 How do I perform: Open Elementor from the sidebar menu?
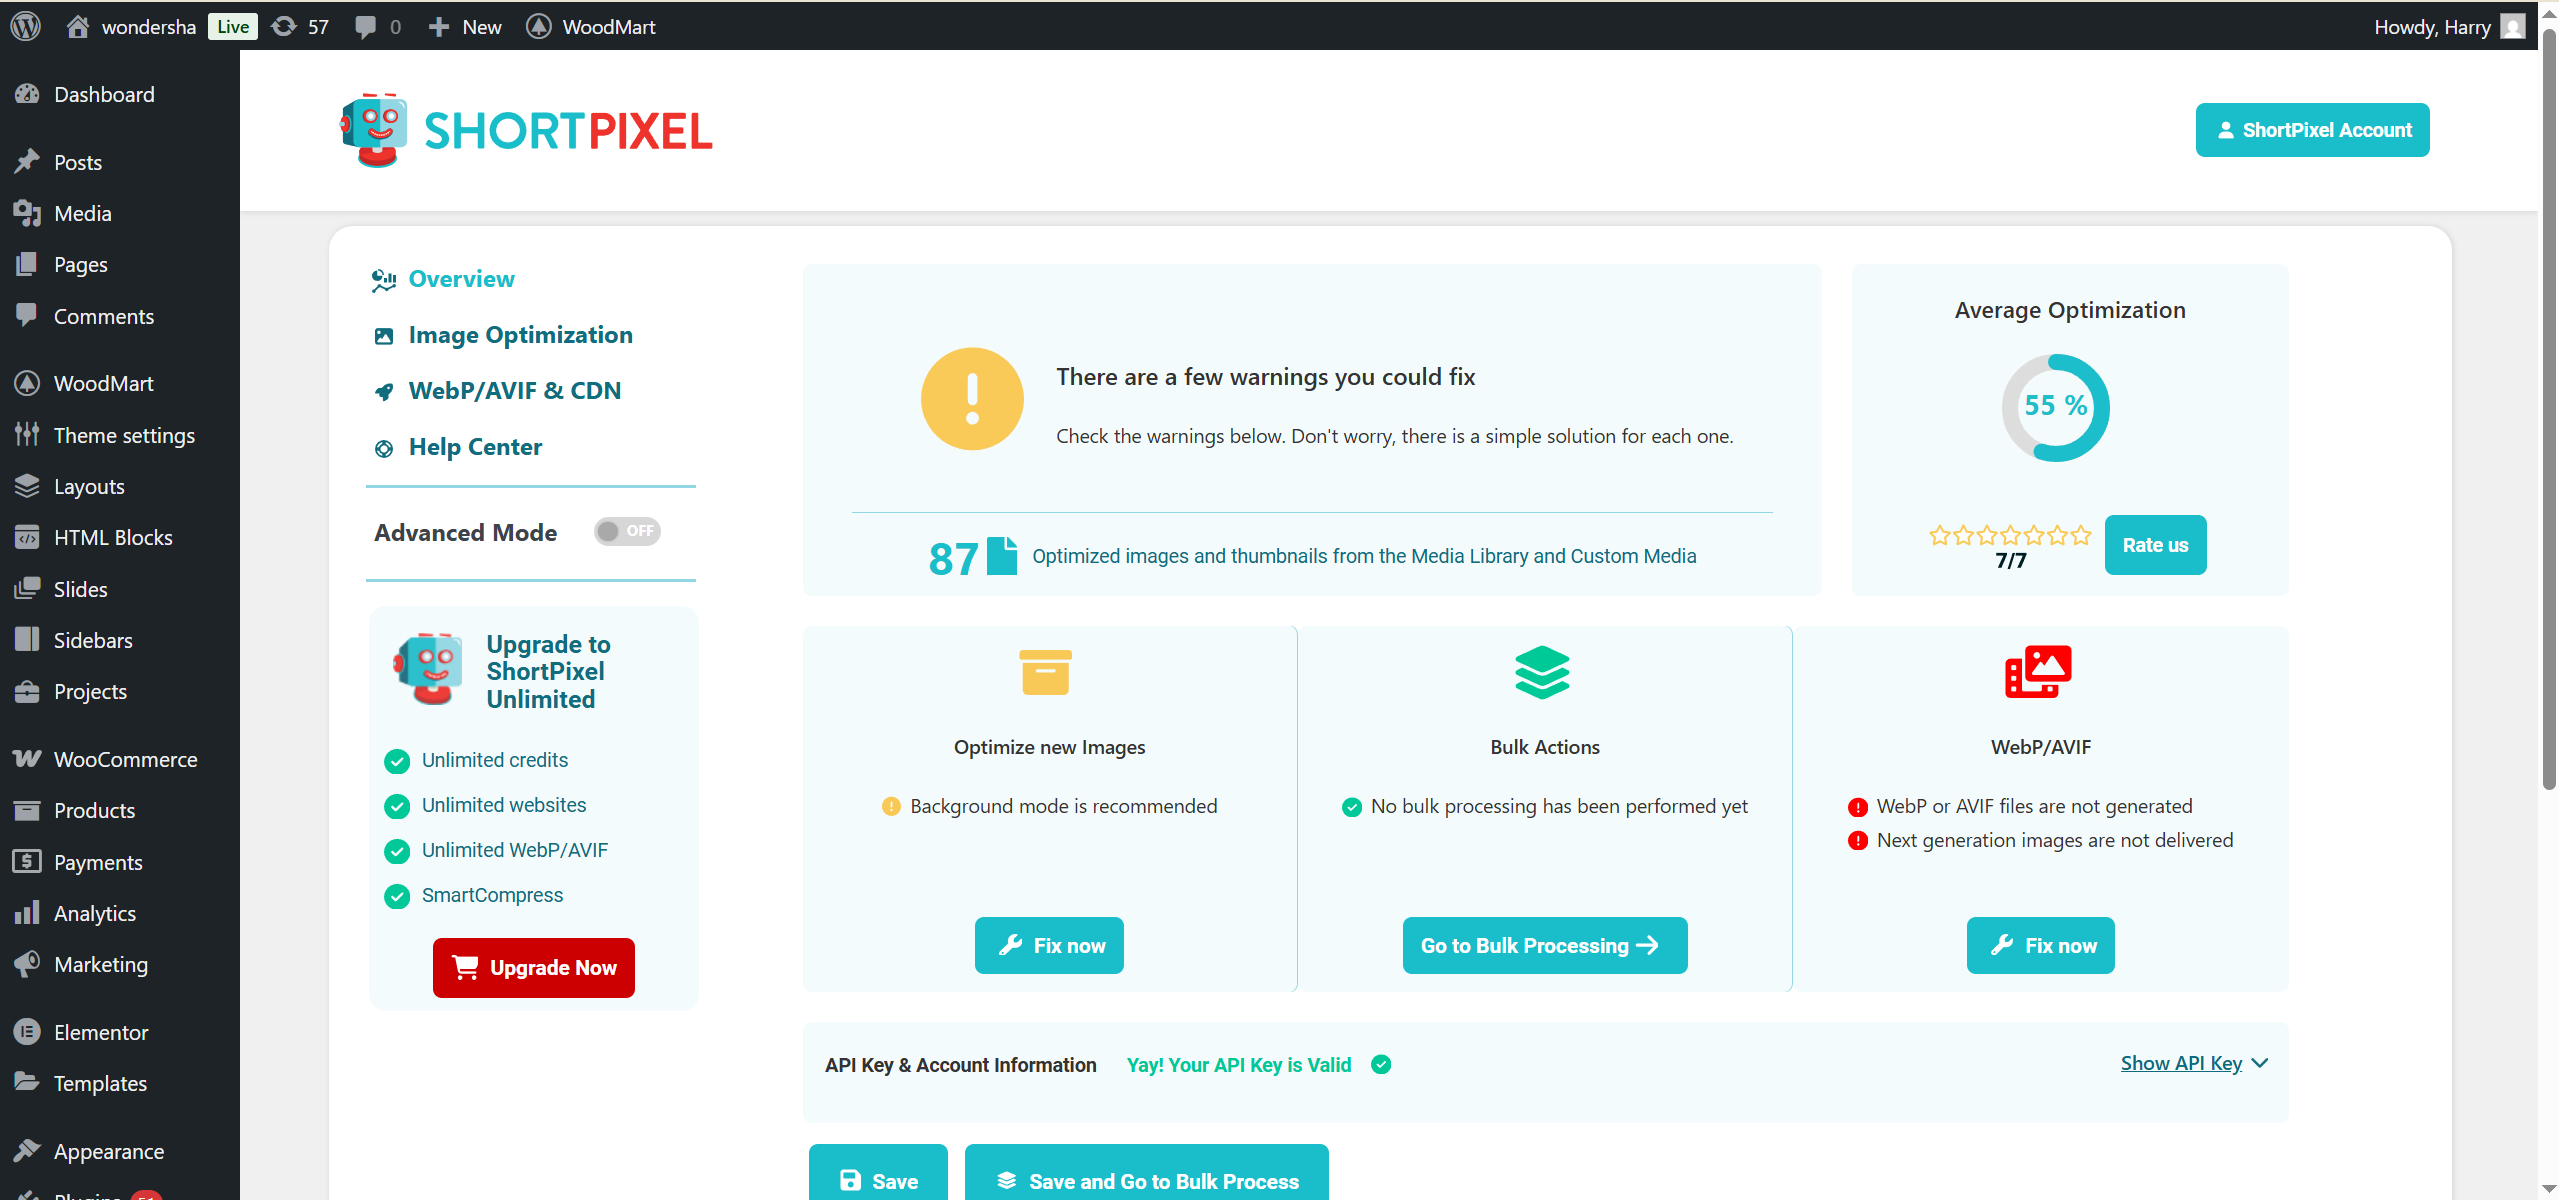coord(100,1032)
